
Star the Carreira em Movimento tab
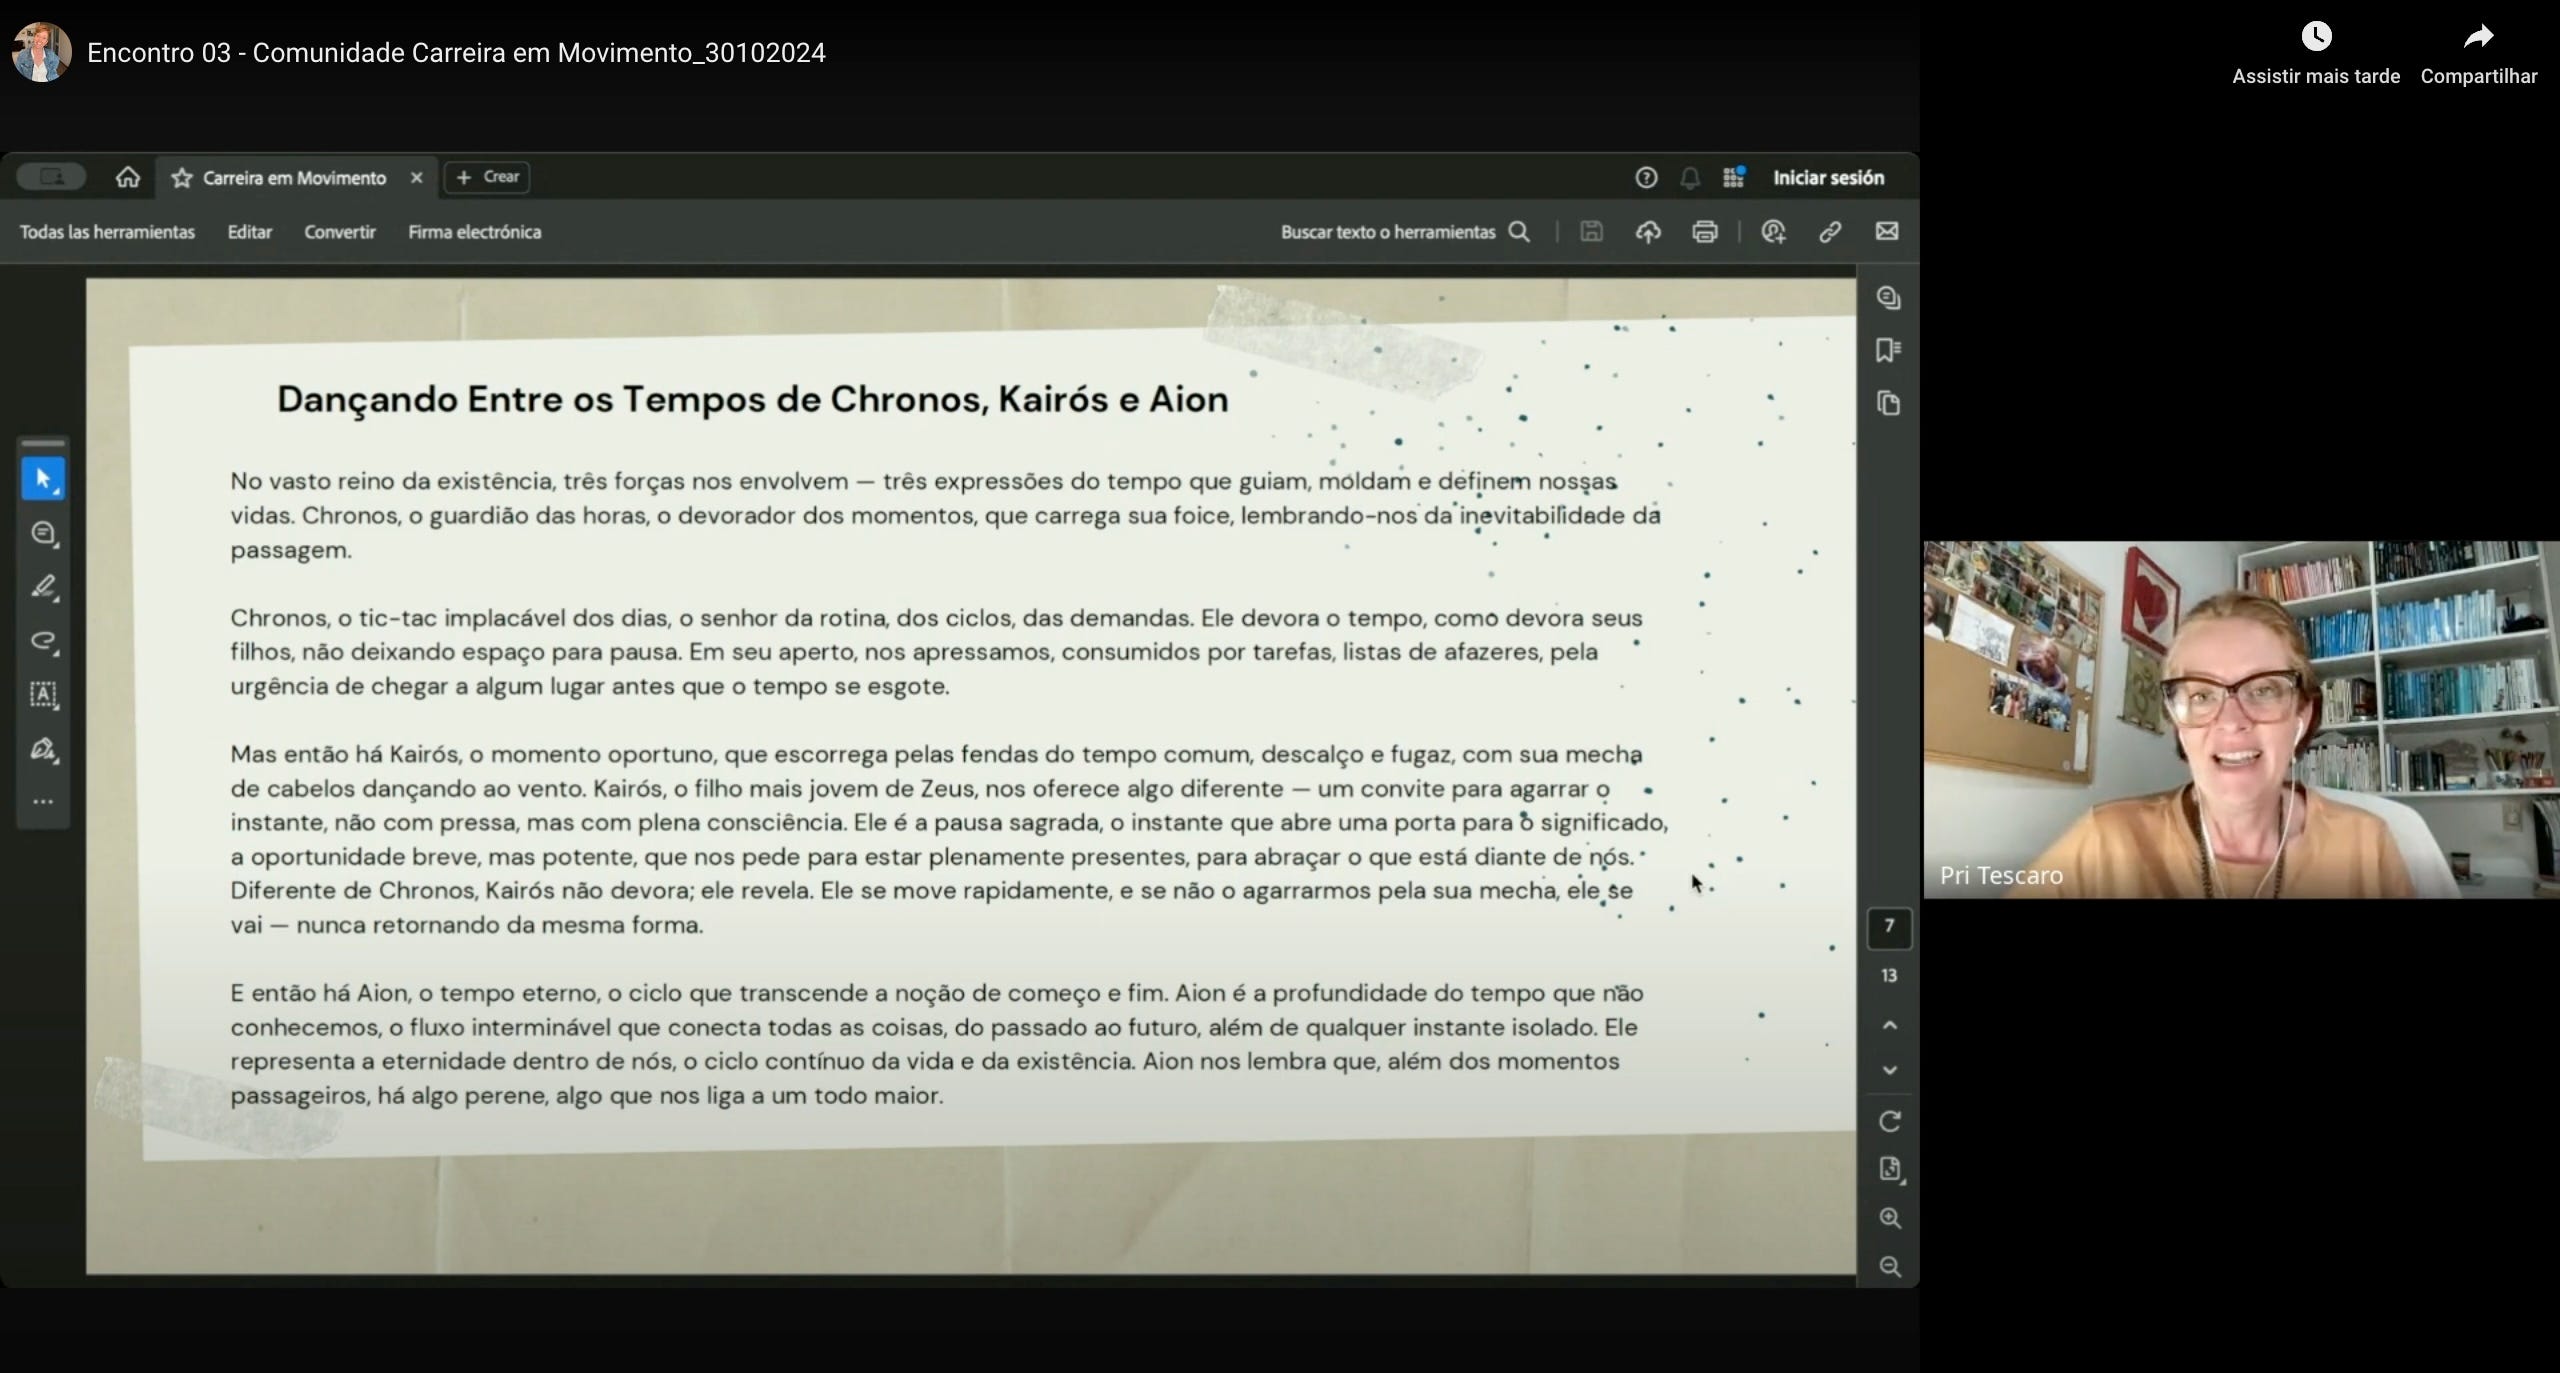coord(181,178)
